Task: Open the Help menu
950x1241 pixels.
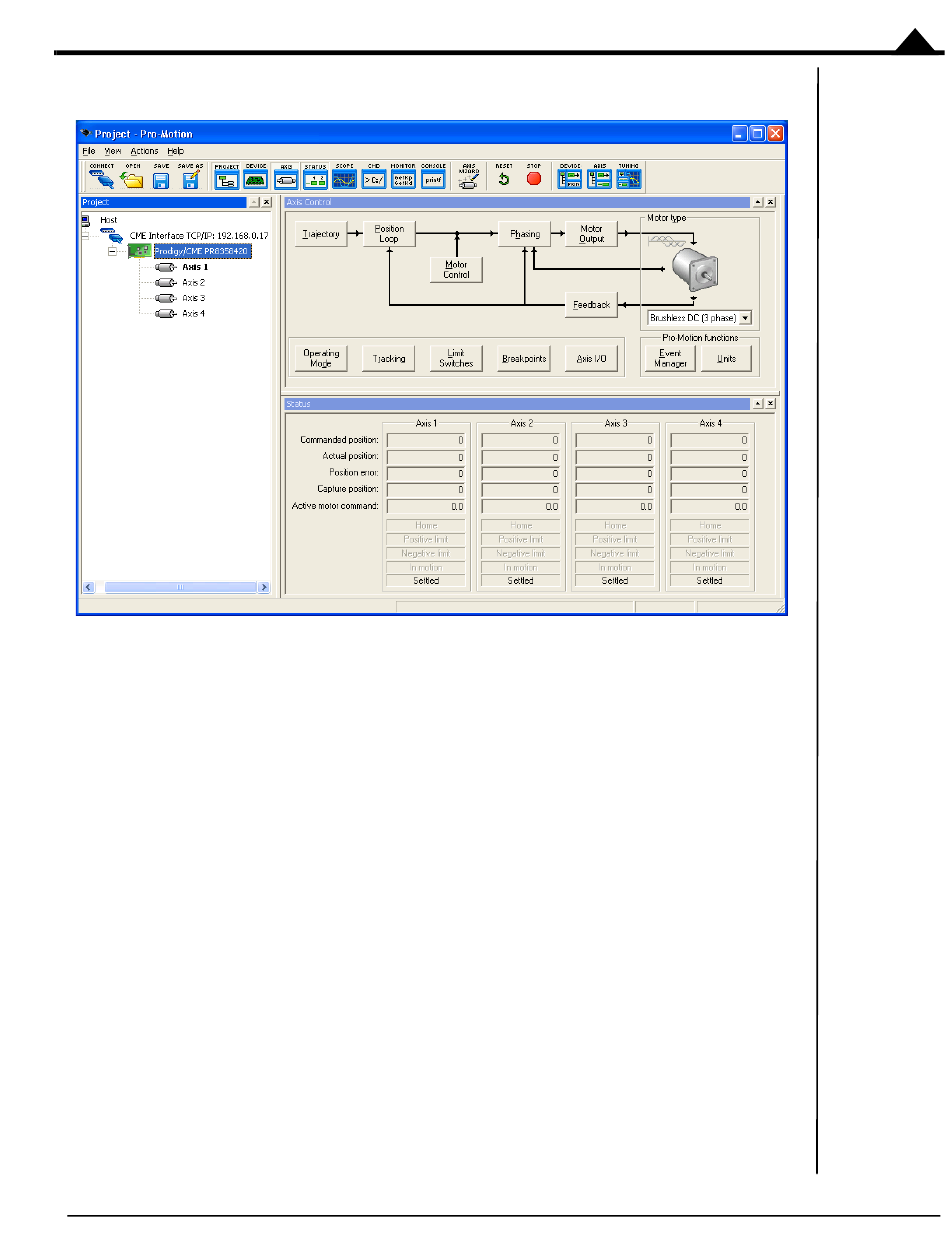Action: [176, 151]
